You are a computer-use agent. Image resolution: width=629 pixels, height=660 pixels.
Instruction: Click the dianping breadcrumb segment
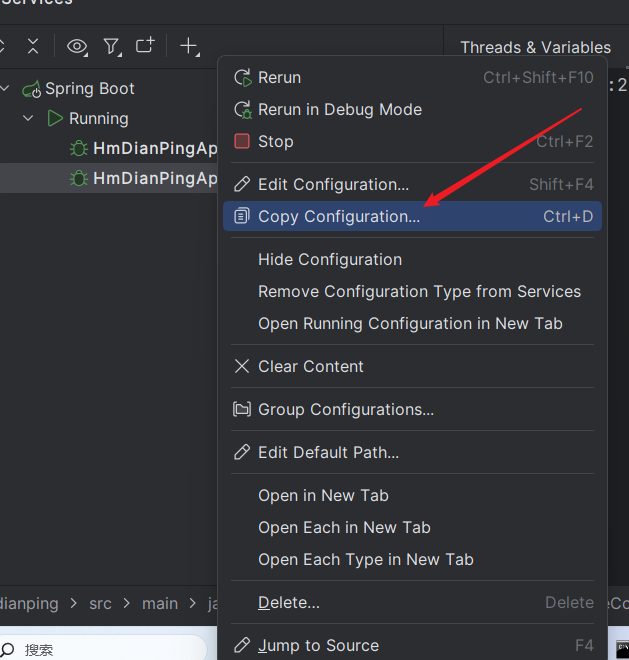[x=29, y=604]
